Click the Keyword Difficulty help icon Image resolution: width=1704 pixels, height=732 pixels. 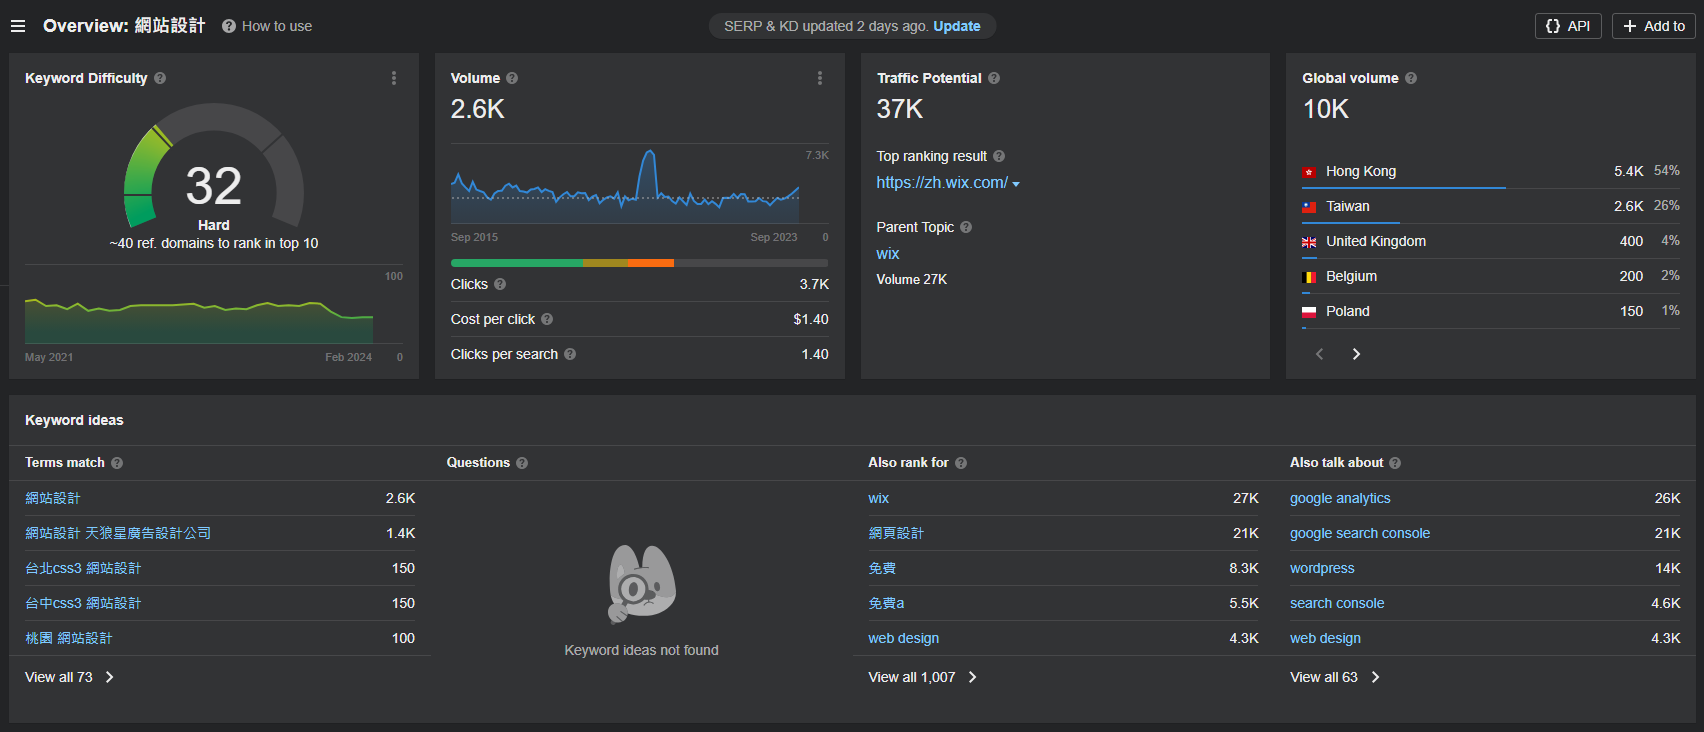click(x=160, y=78)
